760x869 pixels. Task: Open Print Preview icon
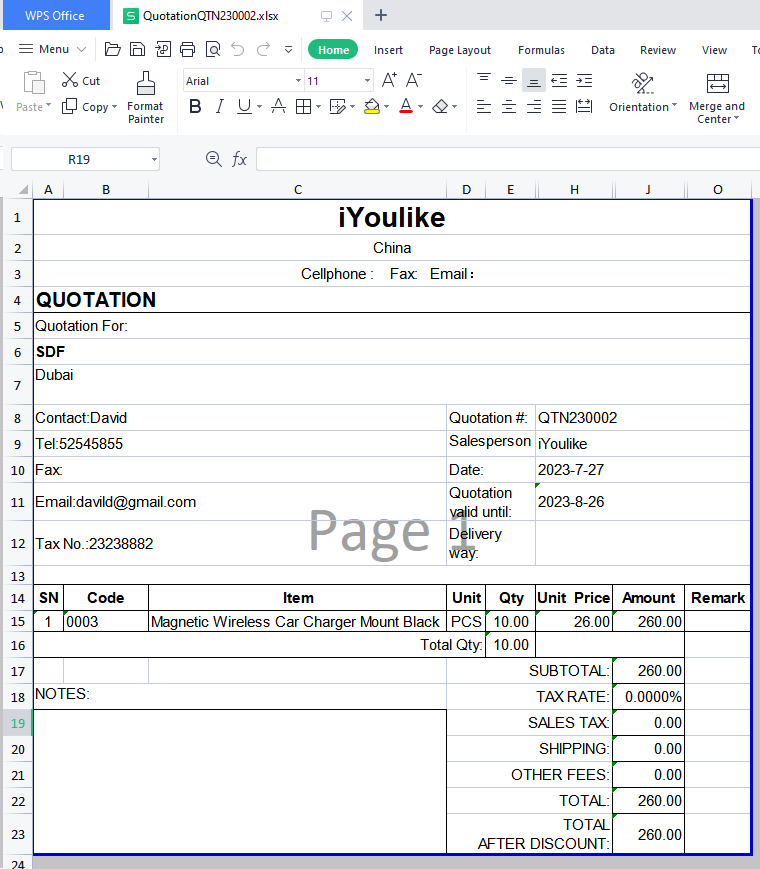point(213,49)
